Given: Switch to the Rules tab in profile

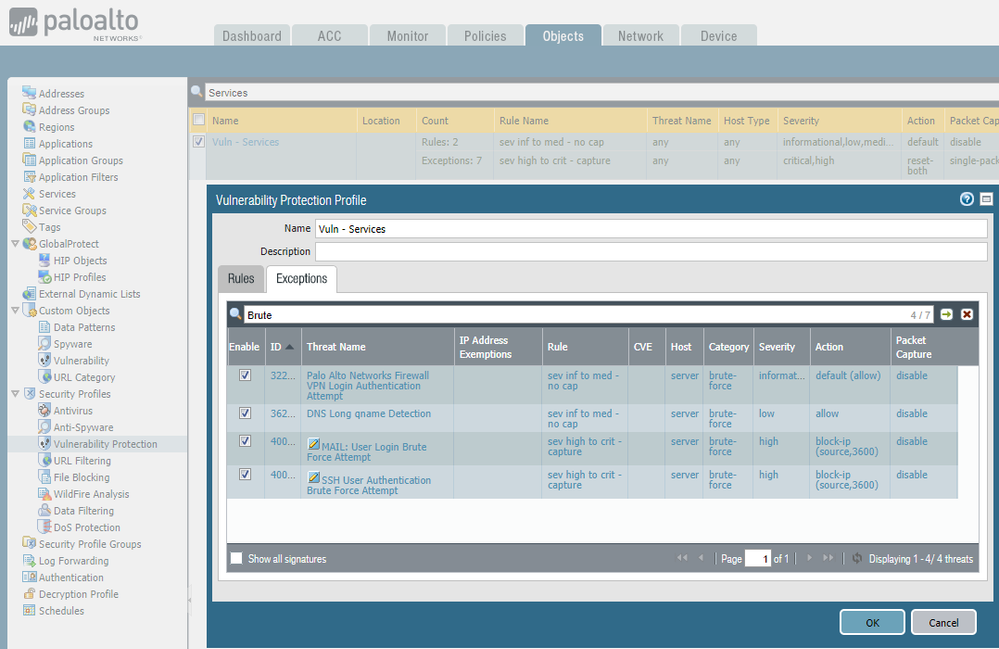Looking at the screenshot, I should pyautogui.click(x=241, y=278).
